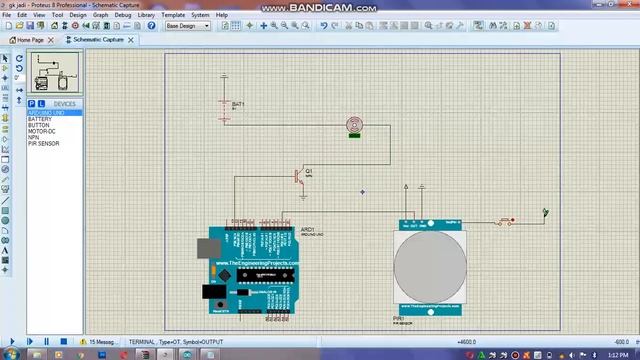The height and width of the screenshot is (360, 640).
Task: Open the Base Design variant dropdown
Action: 188,26
